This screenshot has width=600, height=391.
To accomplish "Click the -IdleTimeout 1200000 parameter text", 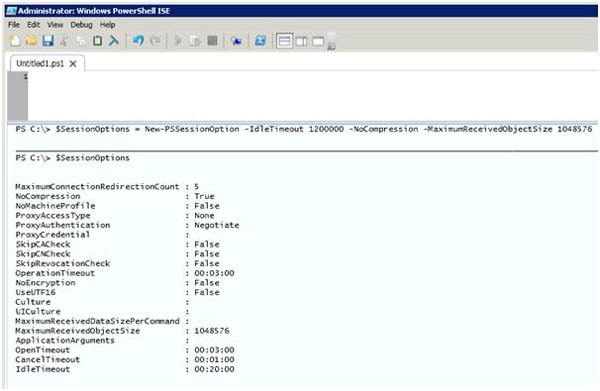I will tap(294, 129).
